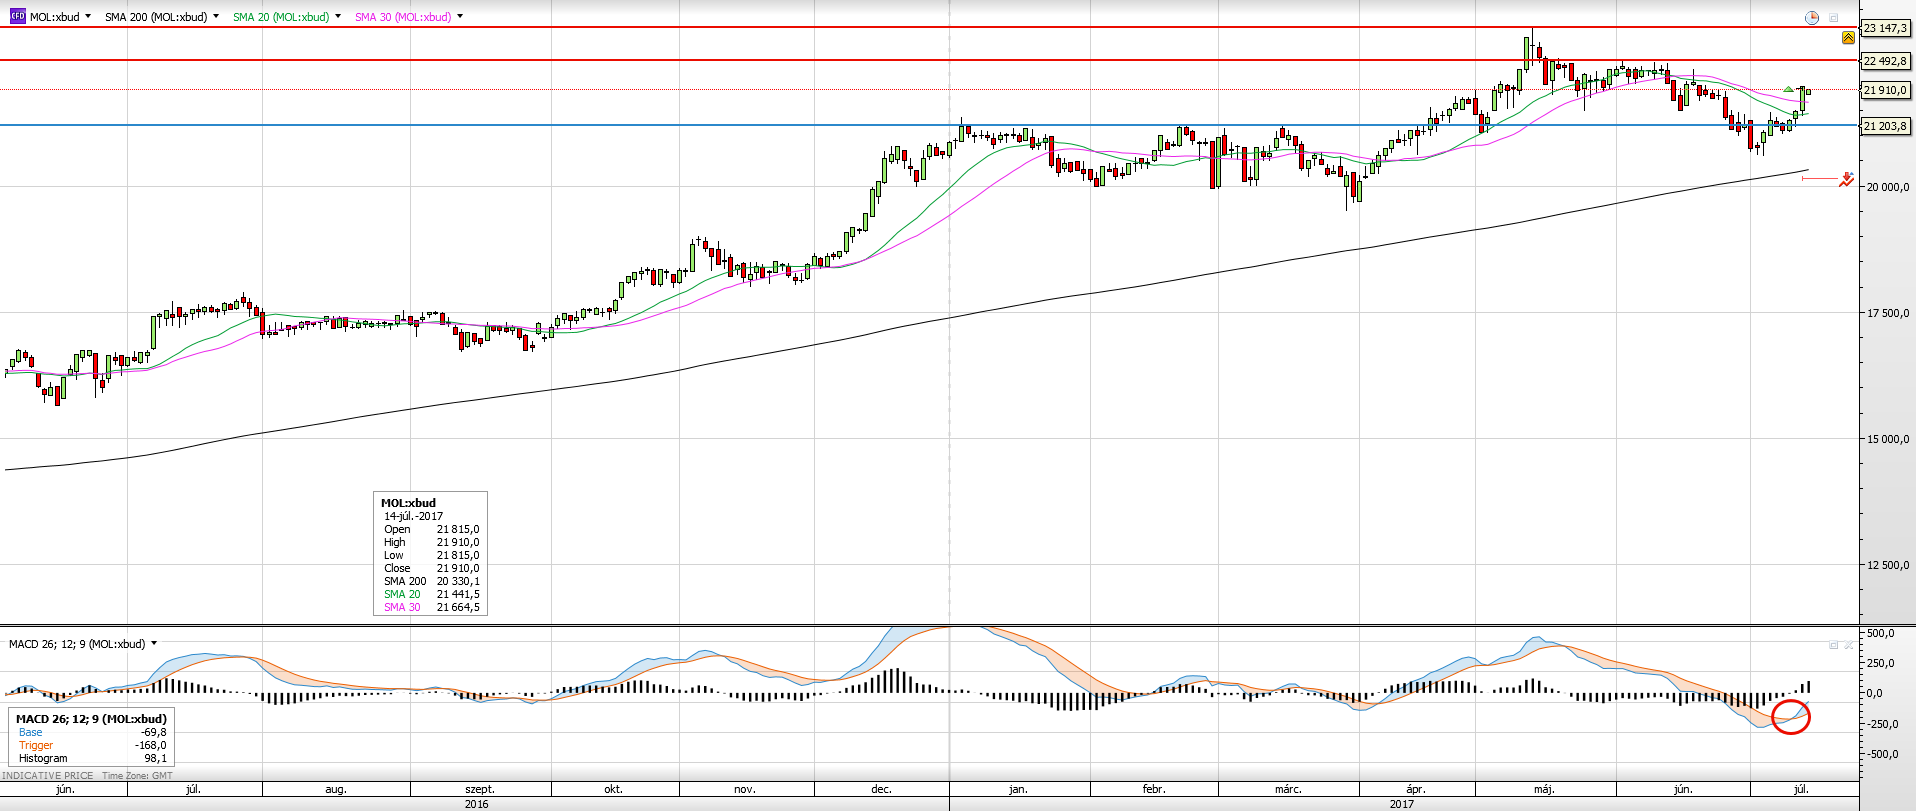Screen dimensions: 1916x811
Task: Click the 21 203,8 price level tag
Action: 1885,126
